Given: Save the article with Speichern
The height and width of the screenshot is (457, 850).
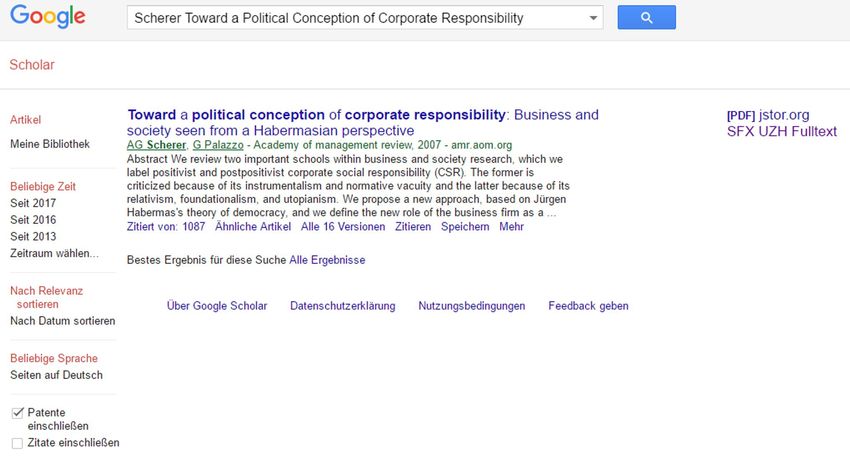Looking at the screenshot, I should coord(465,227).
